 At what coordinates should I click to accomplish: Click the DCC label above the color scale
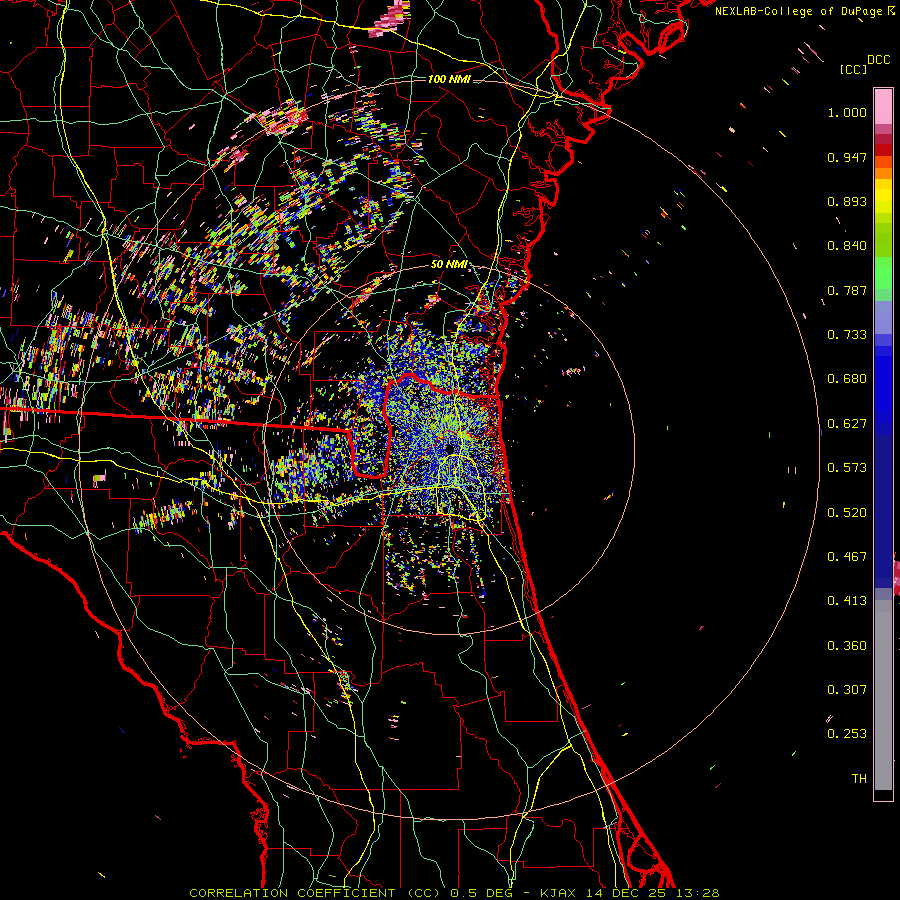pyautogui.click(x=879, y=60)
